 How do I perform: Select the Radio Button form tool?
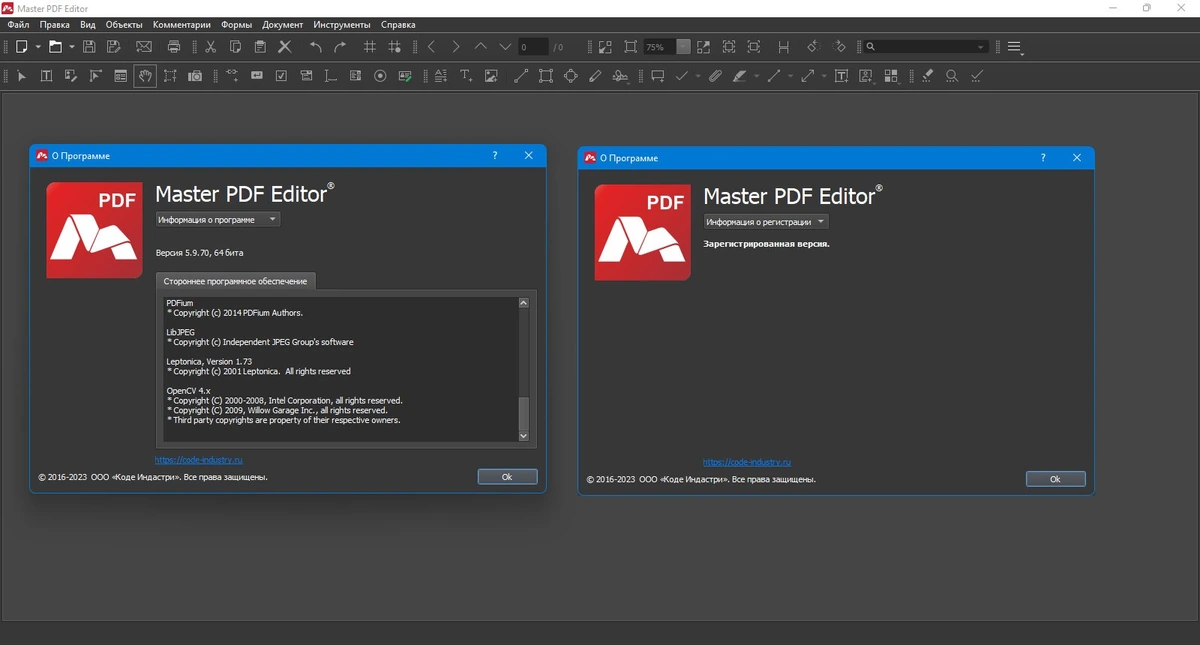point(380,76)
